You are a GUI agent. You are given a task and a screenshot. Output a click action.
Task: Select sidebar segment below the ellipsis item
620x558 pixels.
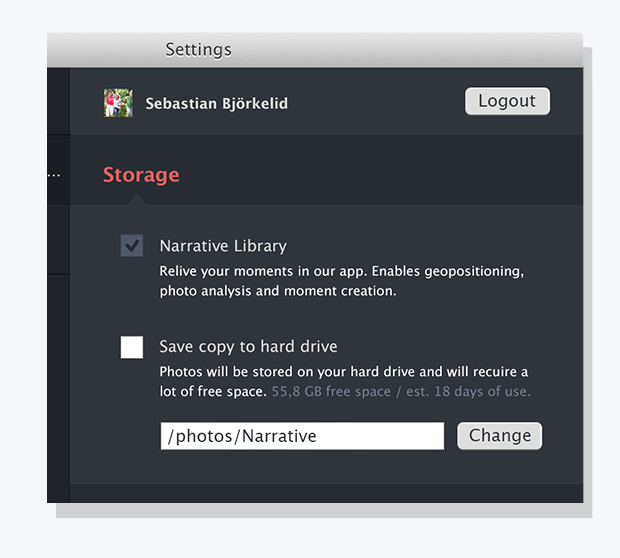[x=58, y=240]
